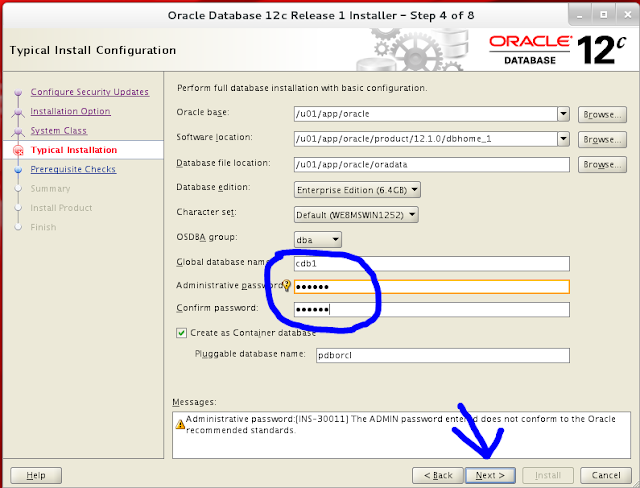This screenshot has width=640, height=488.
Task: Click the Administrative password field
Action: pos(432,286)
